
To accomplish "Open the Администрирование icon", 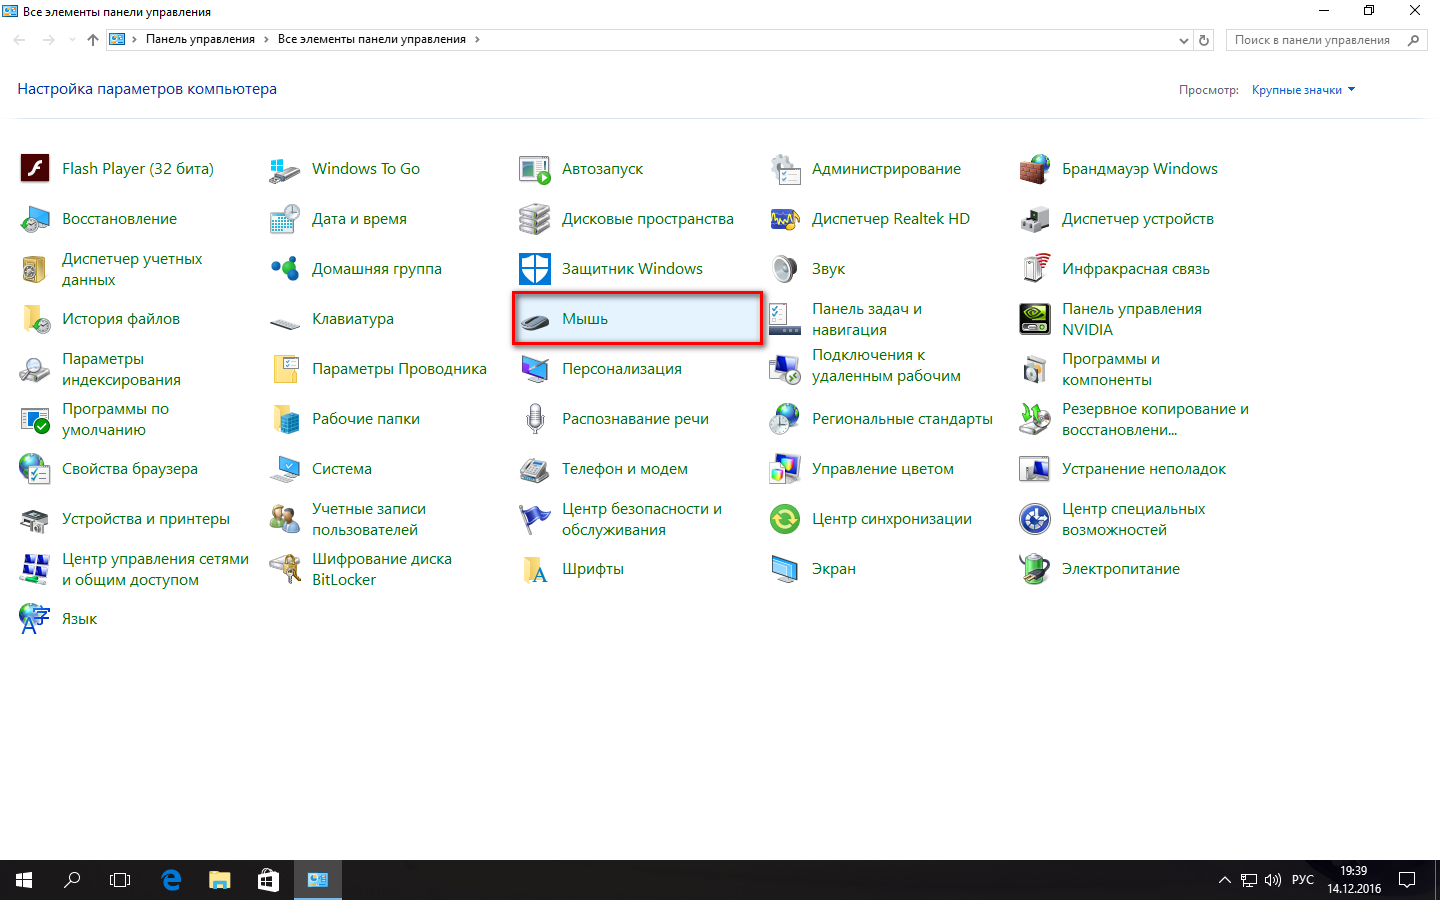I will pos(785,169).
